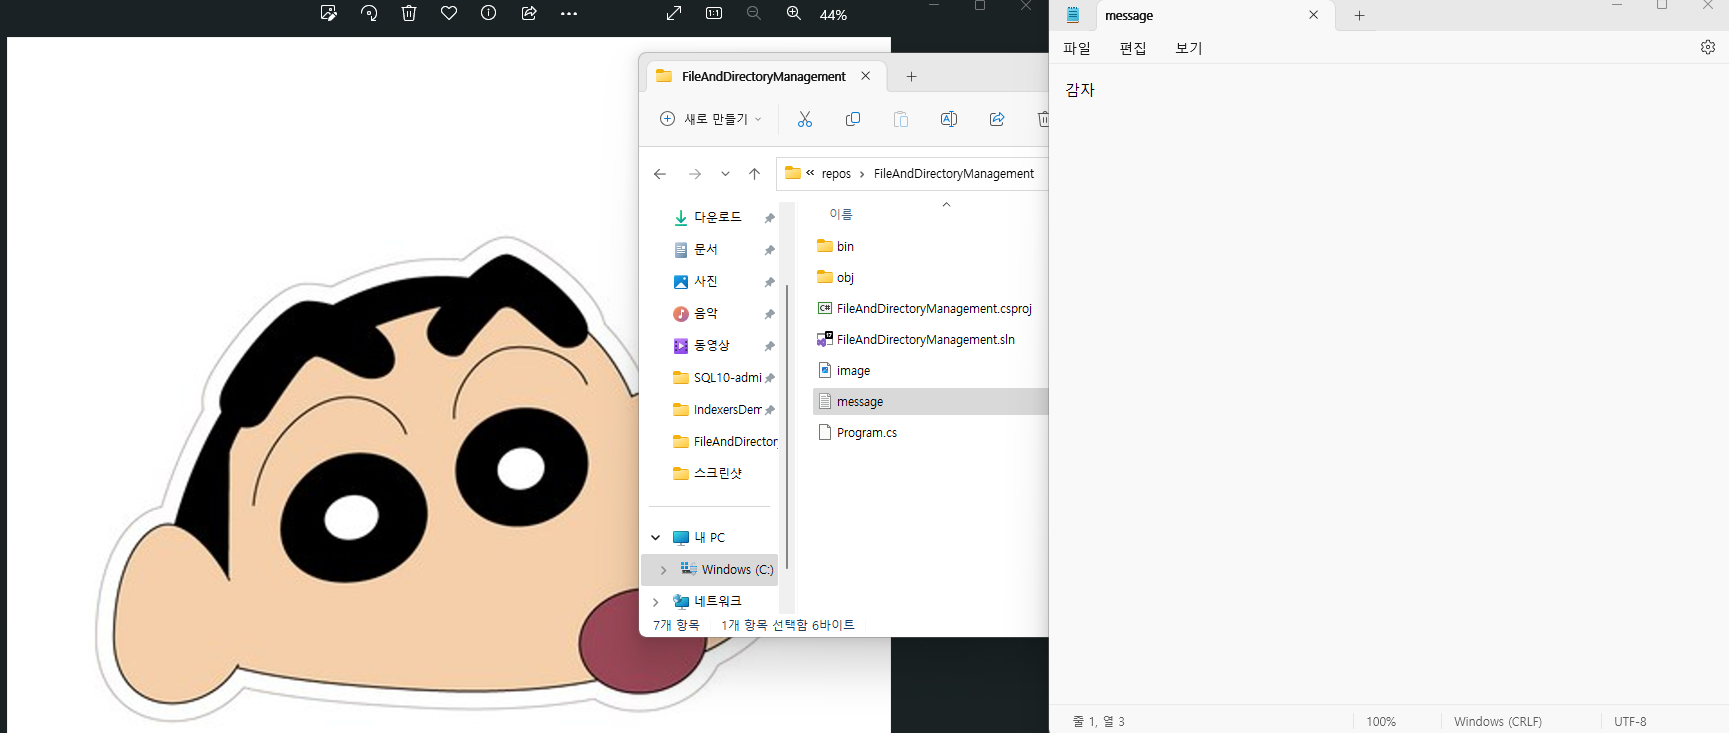The height and width of the screenshot is (733, 1729).
Task: Open recent locations chevron in Explorer
Action: coord(725,174)
